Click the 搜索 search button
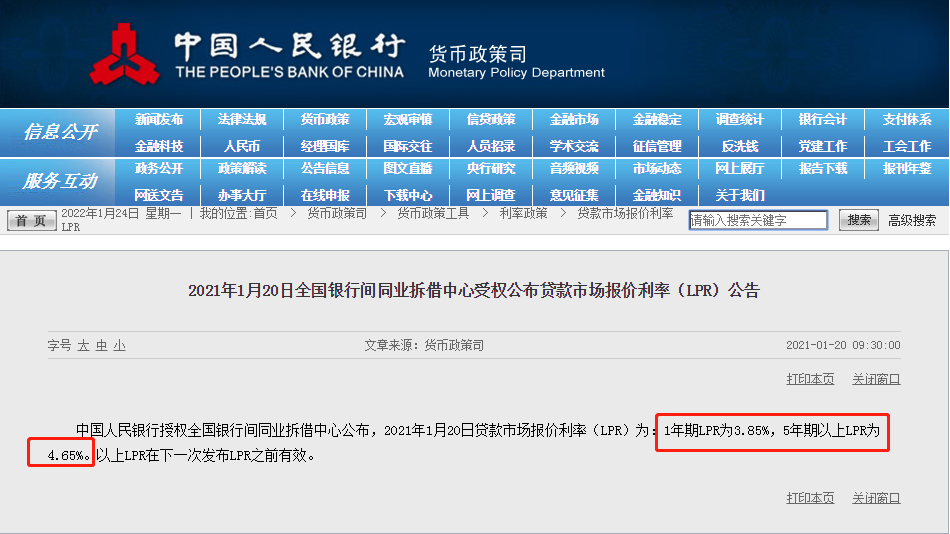 858,220
